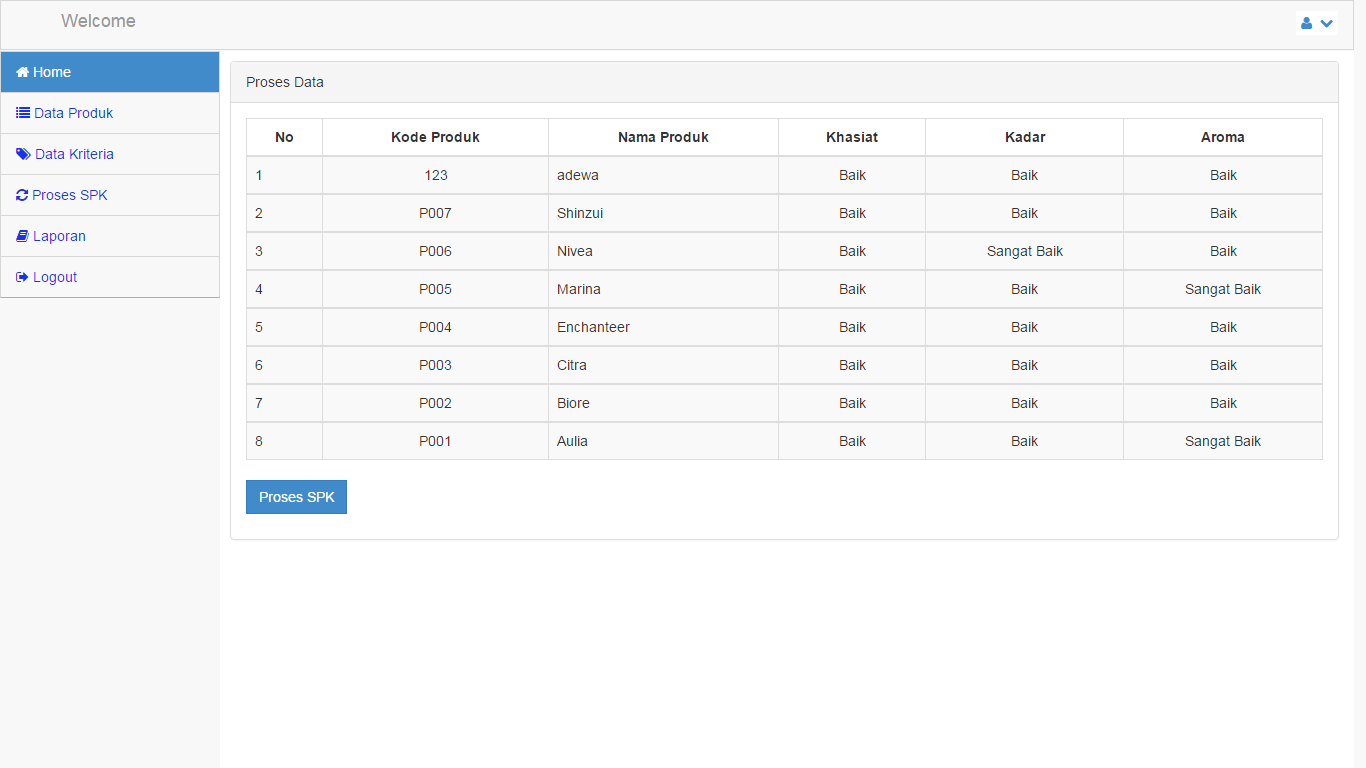
Task: Click the refresh icon beside Proses SPK
Action: pyautogui.click(x=22, y=195)
